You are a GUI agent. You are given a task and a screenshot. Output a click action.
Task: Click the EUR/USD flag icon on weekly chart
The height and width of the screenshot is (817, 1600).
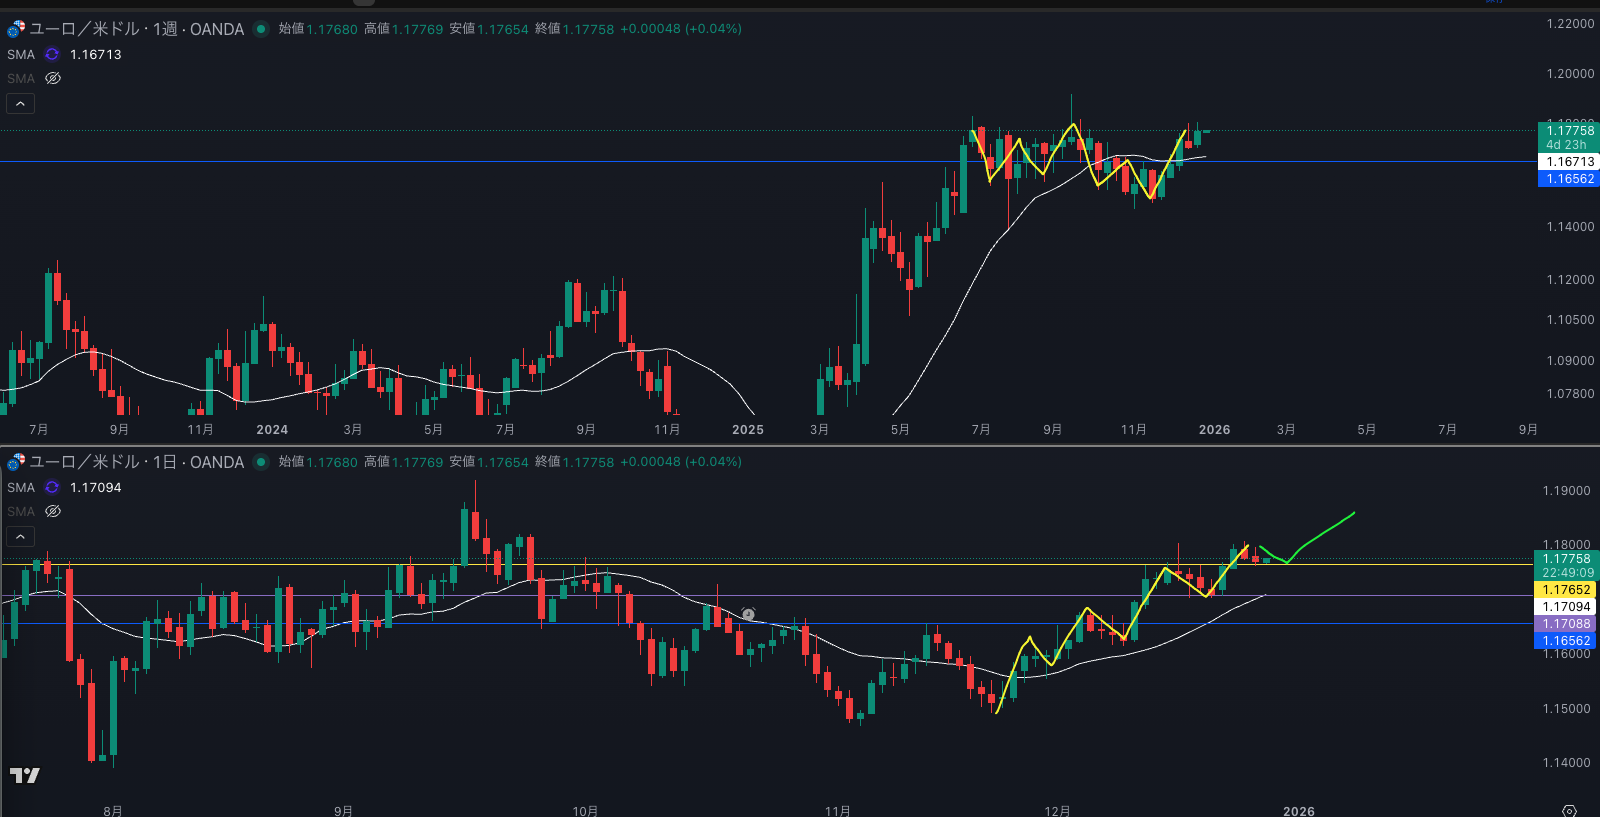tap(16, 29)
